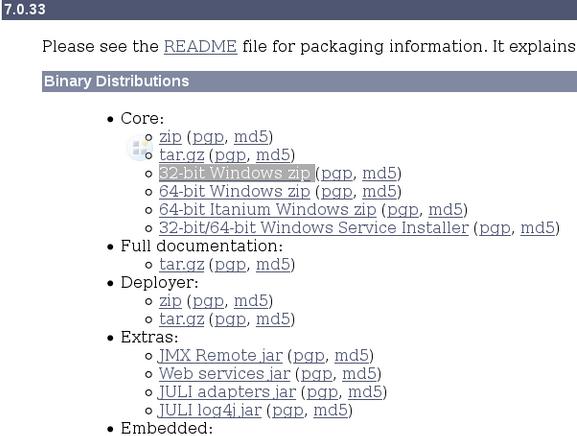The height and width of the screenshot is (436, 577).
Task: Open md5 for 64-bit Itanium Windows zip
Action: (x=445, y=209)
